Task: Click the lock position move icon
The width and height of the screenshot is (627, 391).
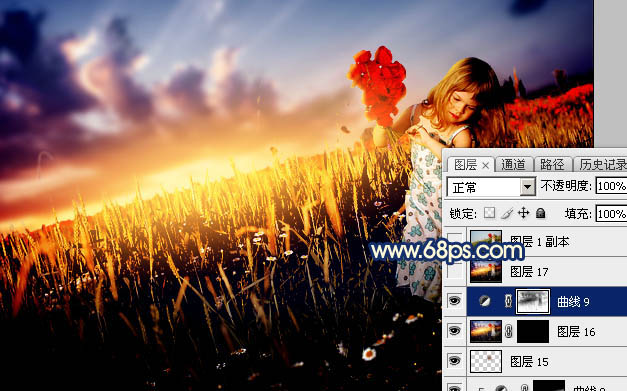Action: 523,213
